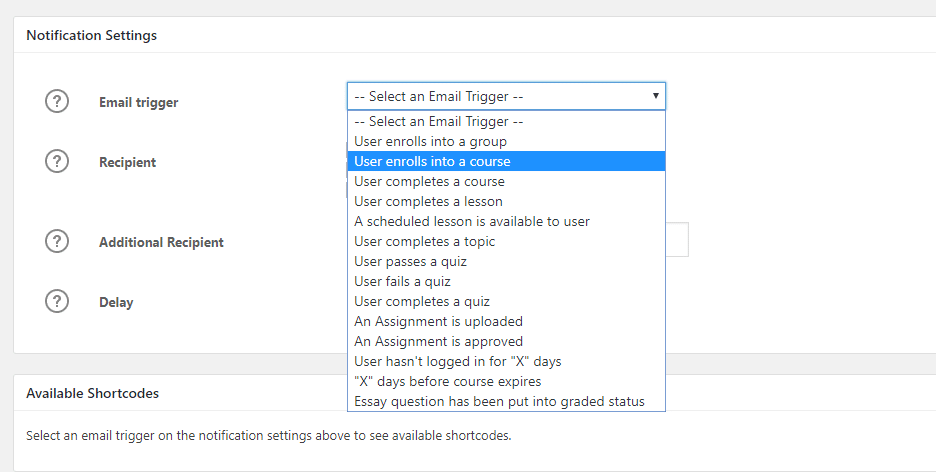Select 'User enrolls into a course' option
Screen dimensions: 936x472
[x=432, y=162]
